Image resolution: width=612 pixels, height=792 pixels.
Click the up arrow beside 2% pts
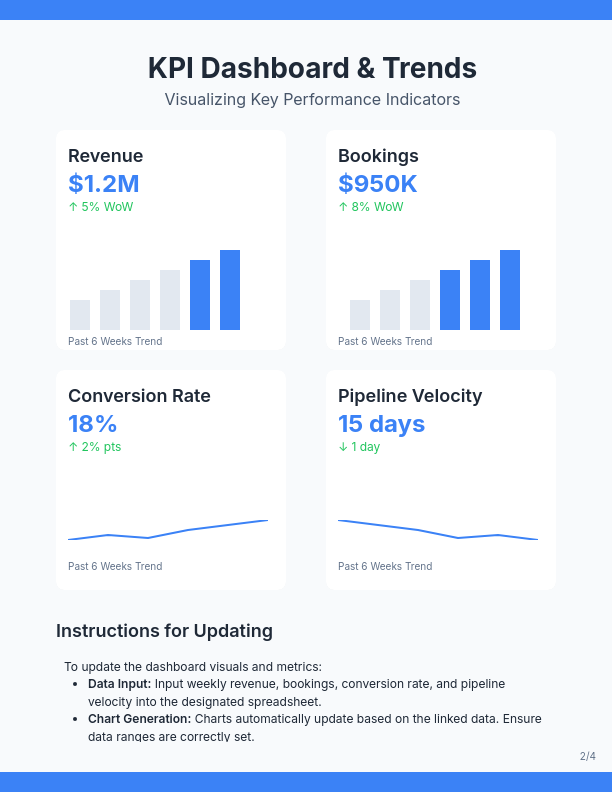pos(73,447)
